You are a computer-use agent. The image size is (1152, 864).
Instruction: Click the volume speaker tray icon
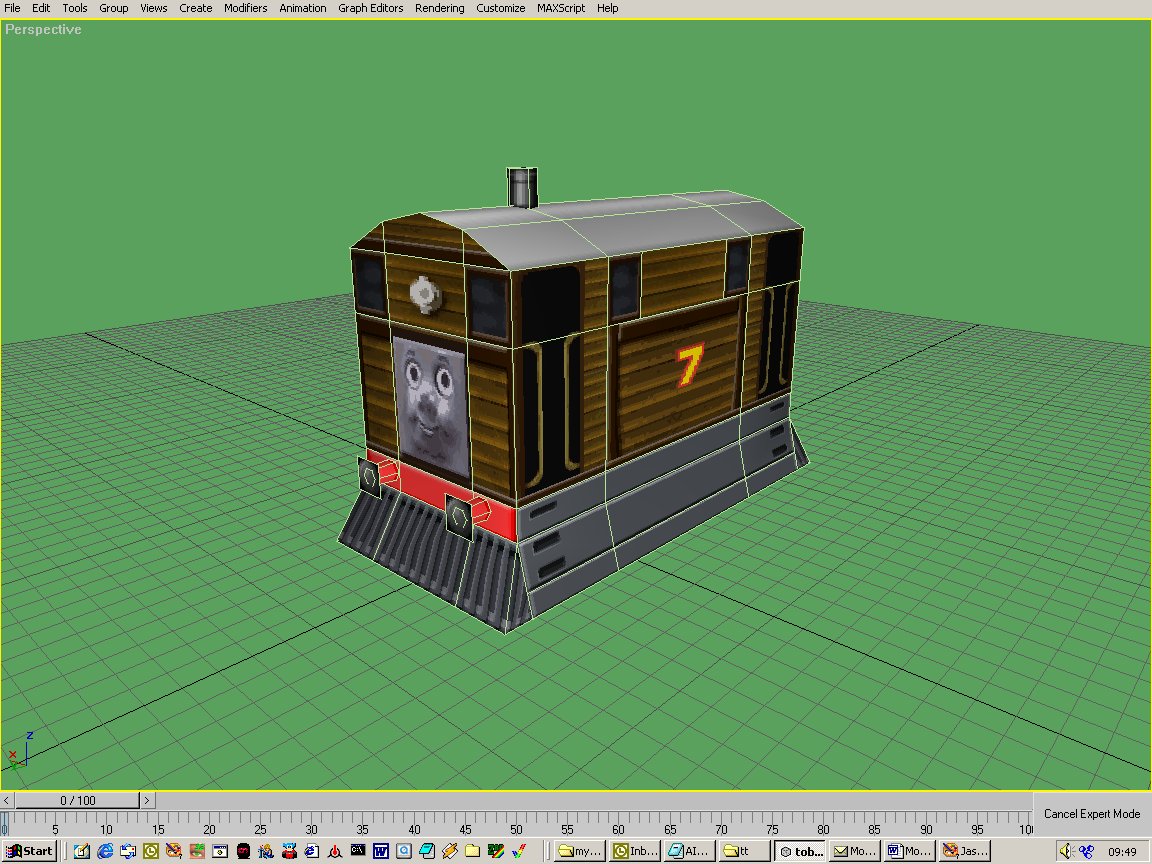1067,852
